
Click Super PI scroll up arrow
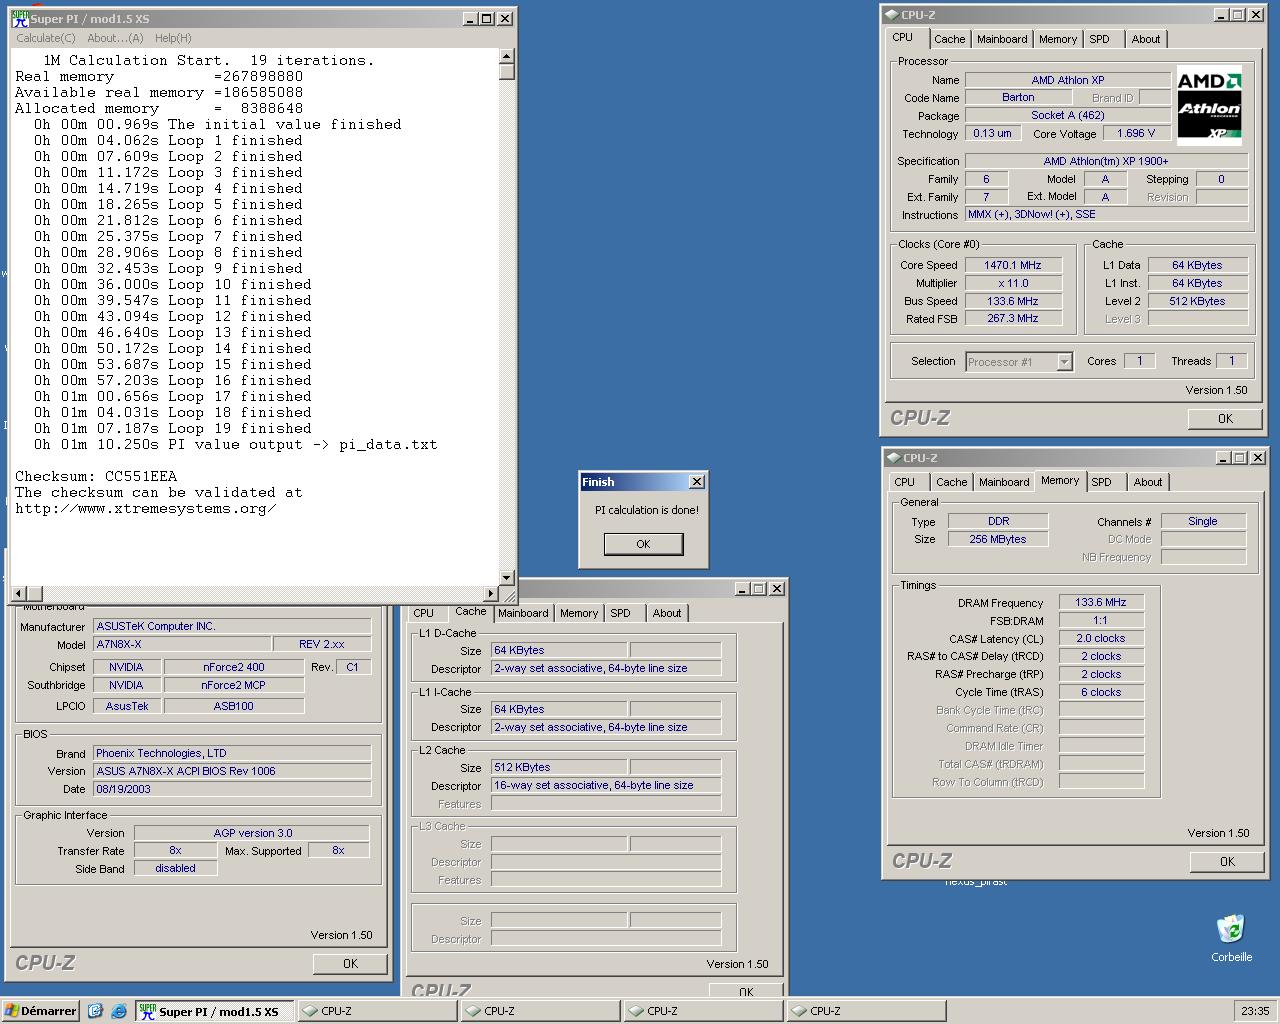tap(507, 56)
